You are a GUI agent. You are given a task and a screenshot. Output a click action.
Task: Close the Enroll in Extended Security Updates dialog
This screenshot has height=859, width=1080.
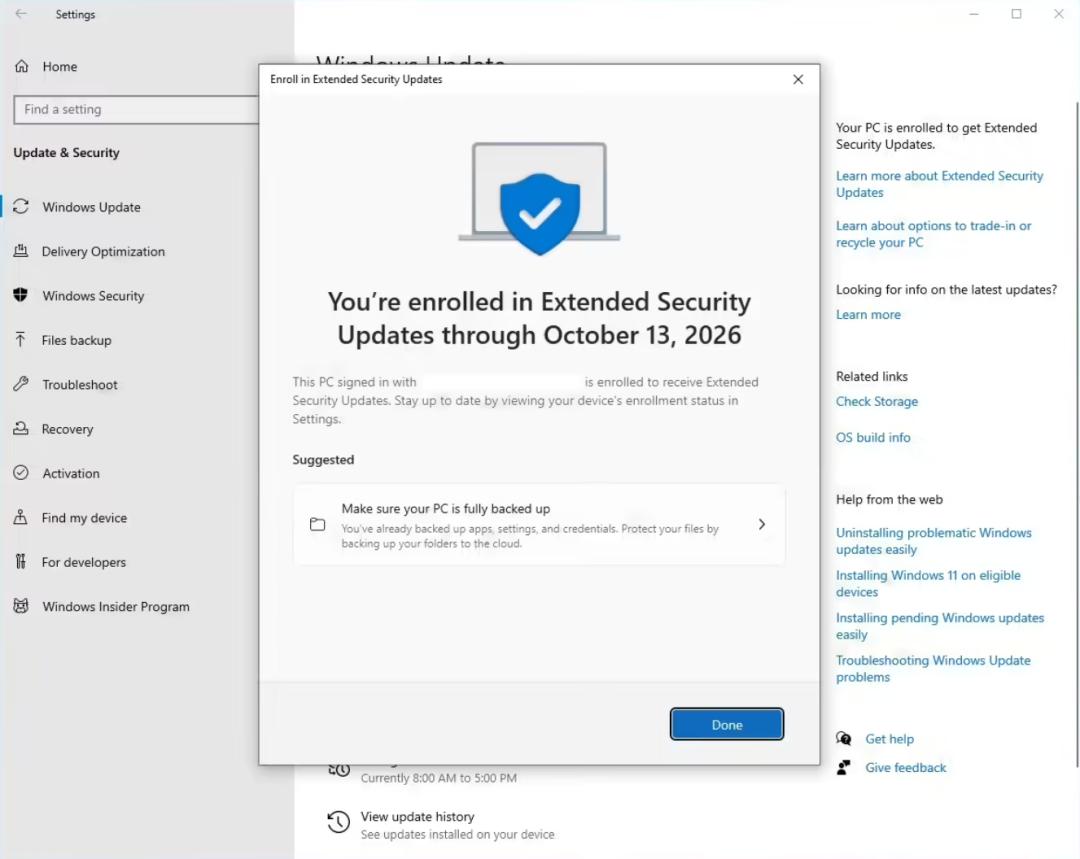click(x=798, y=79)
